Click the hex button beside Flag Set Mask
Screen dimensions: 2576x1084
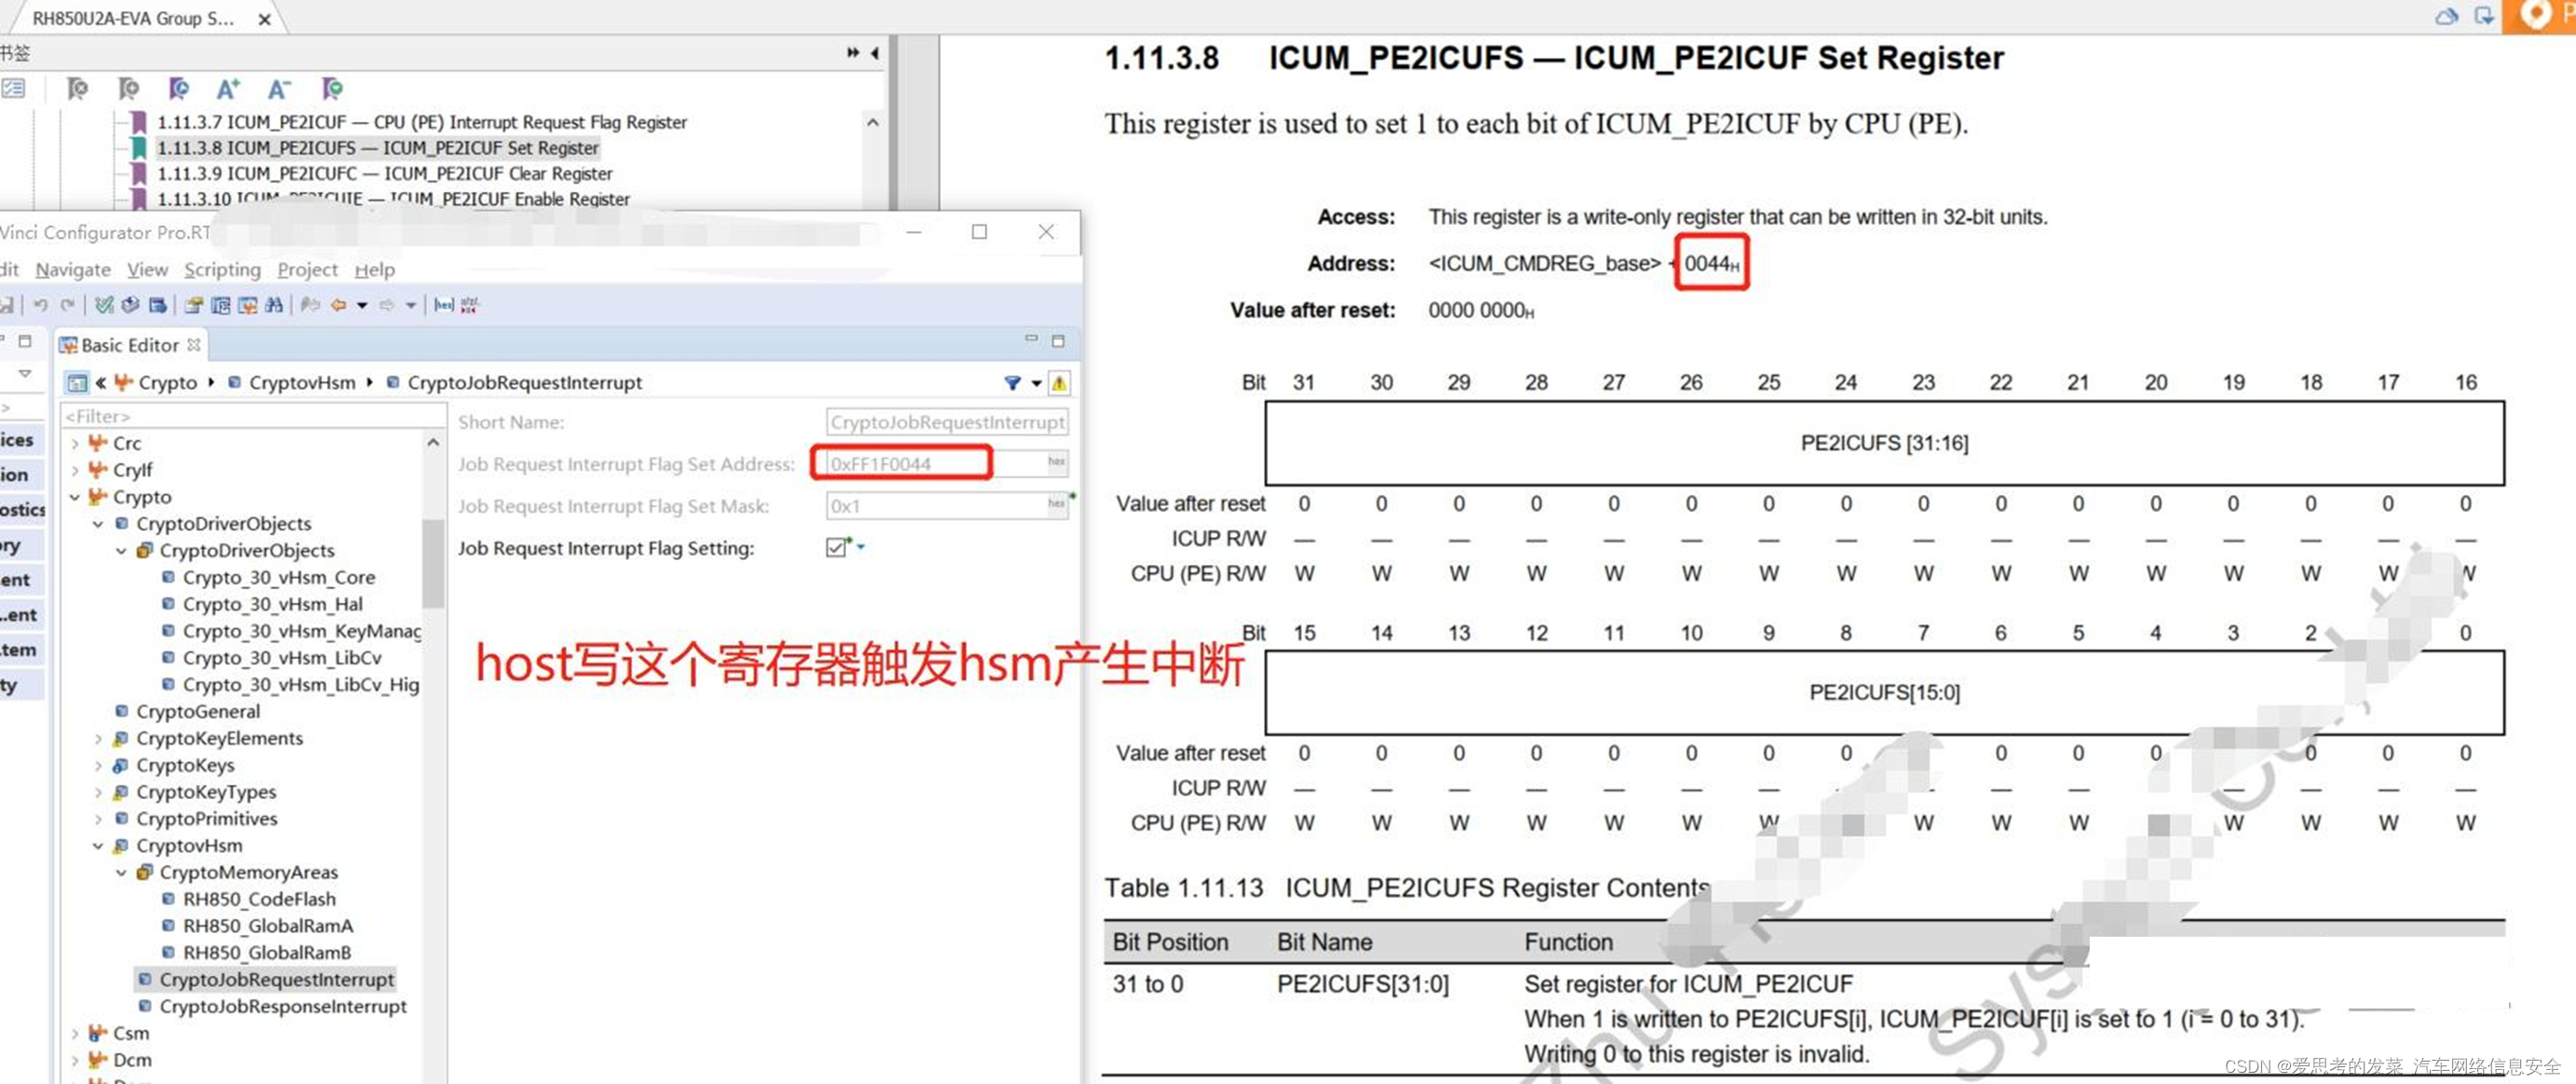coord(1056,505)
